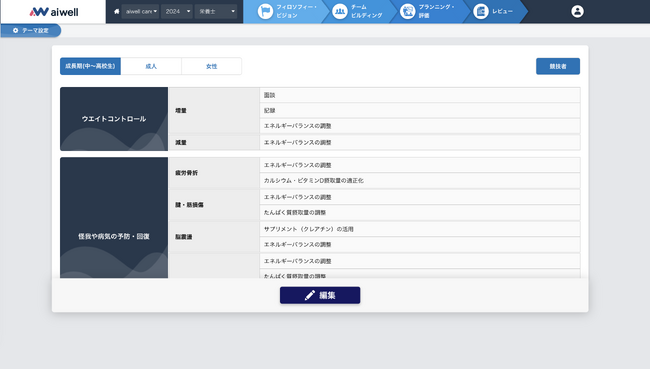Click カルシウム・ビタミンD摂取量の適正化 row
This screenshot has width=650, height=369.
click(420, 180)
